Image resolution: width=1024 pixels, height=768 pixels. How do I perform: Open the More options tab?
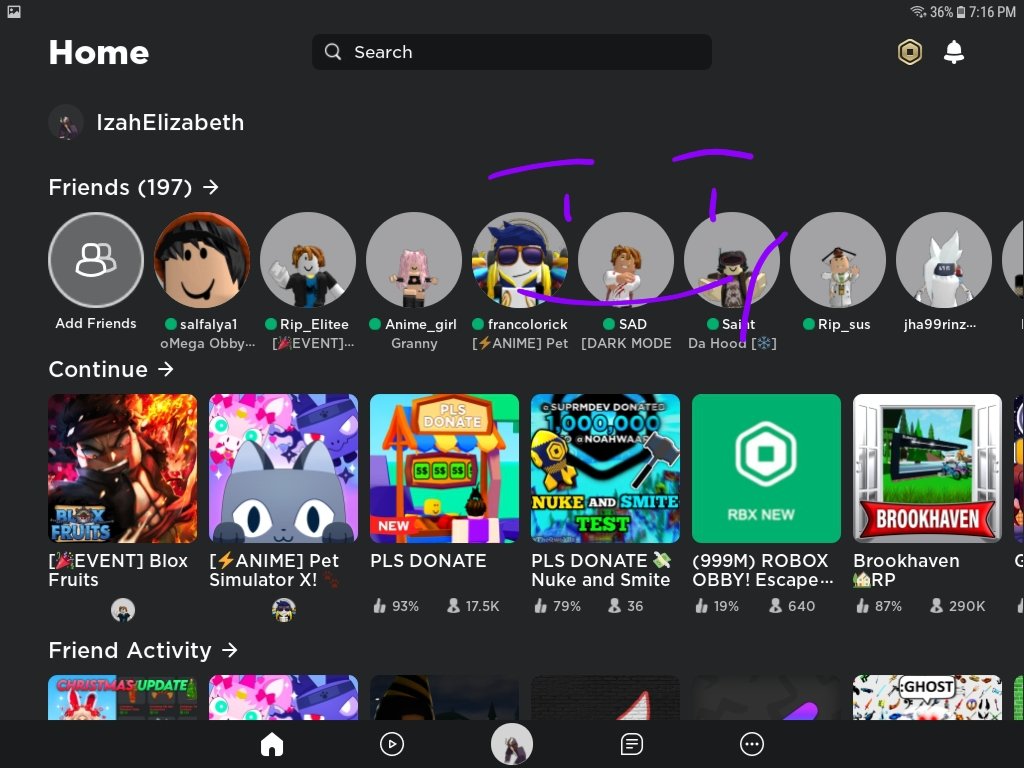coord(752,744)
